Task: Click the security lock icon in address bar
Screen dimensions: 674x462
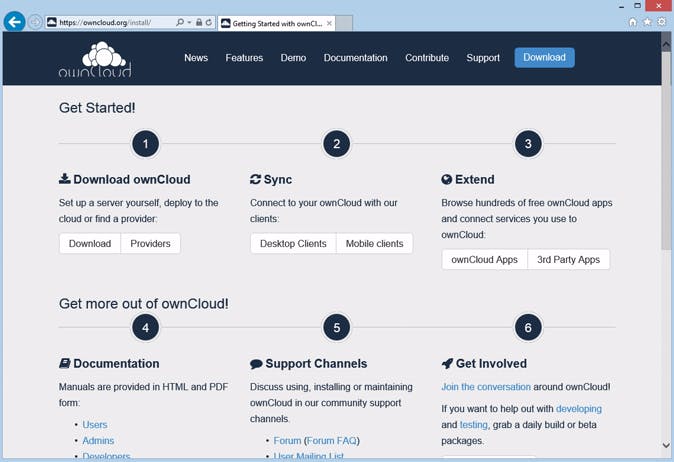Action: click(199, 22)
